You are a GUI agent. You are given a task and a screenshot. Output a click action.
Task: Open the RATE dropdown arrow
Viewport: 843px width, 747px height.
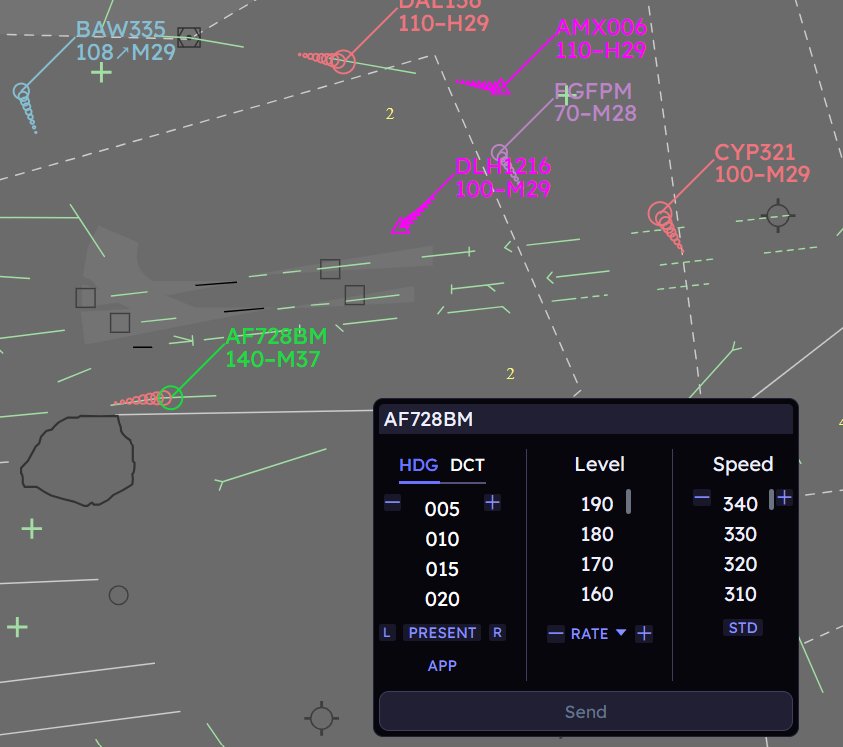(x=621, y=633)
